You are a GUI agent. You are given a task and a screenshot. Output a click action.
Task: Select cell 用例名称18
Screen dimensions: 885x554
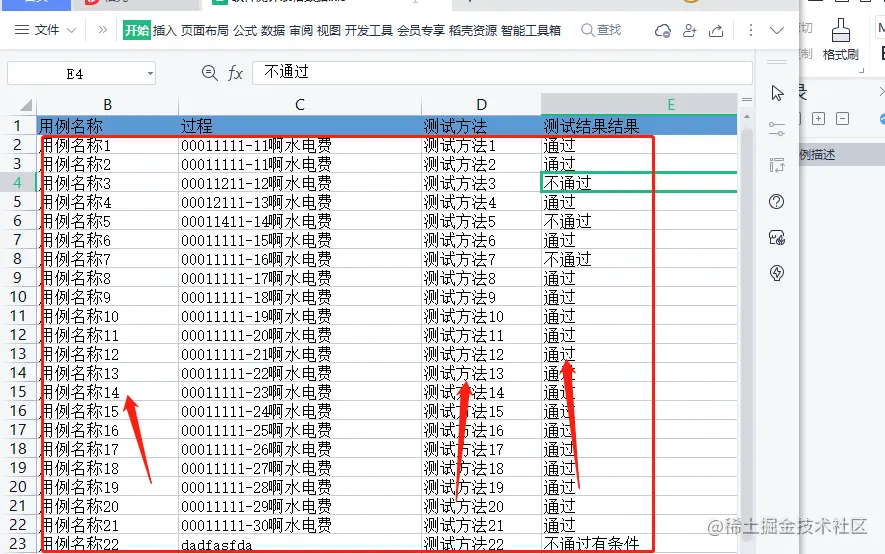[x=108, y=468]
